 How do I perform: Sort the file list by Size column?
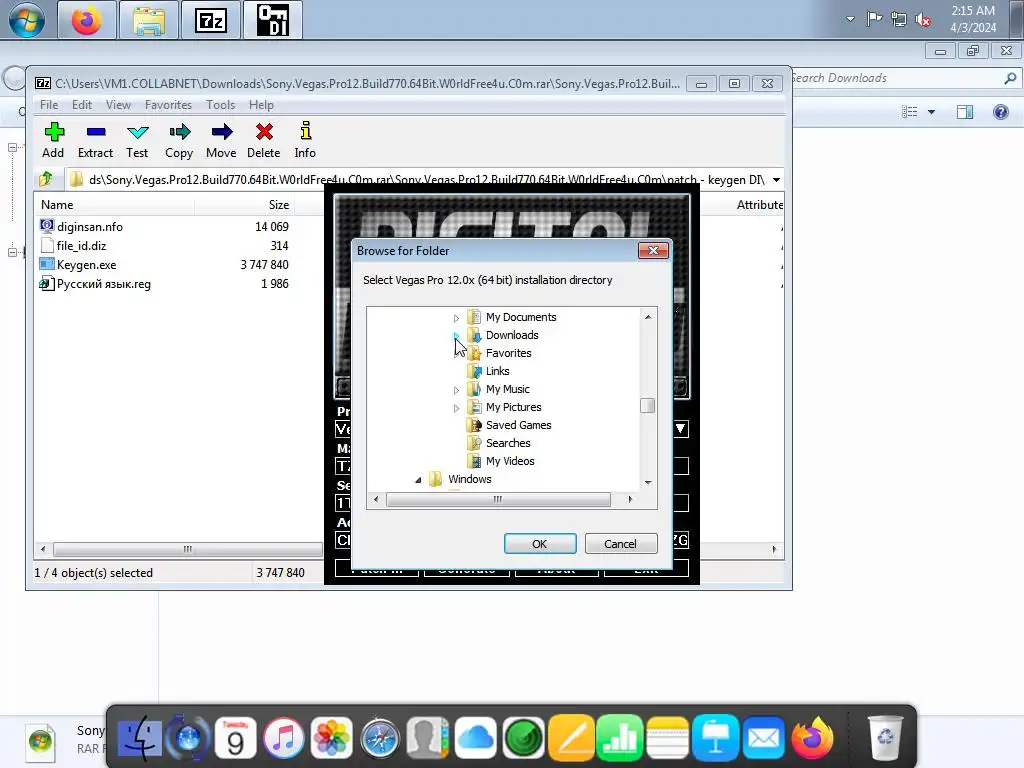[x=279, y=204]
